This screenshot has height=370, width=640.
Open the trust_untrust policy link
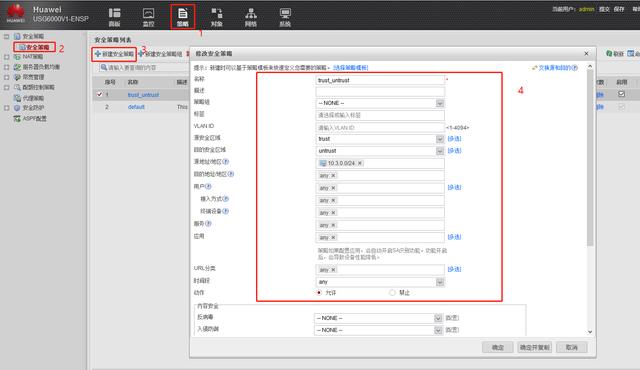(x=143, y=95)
